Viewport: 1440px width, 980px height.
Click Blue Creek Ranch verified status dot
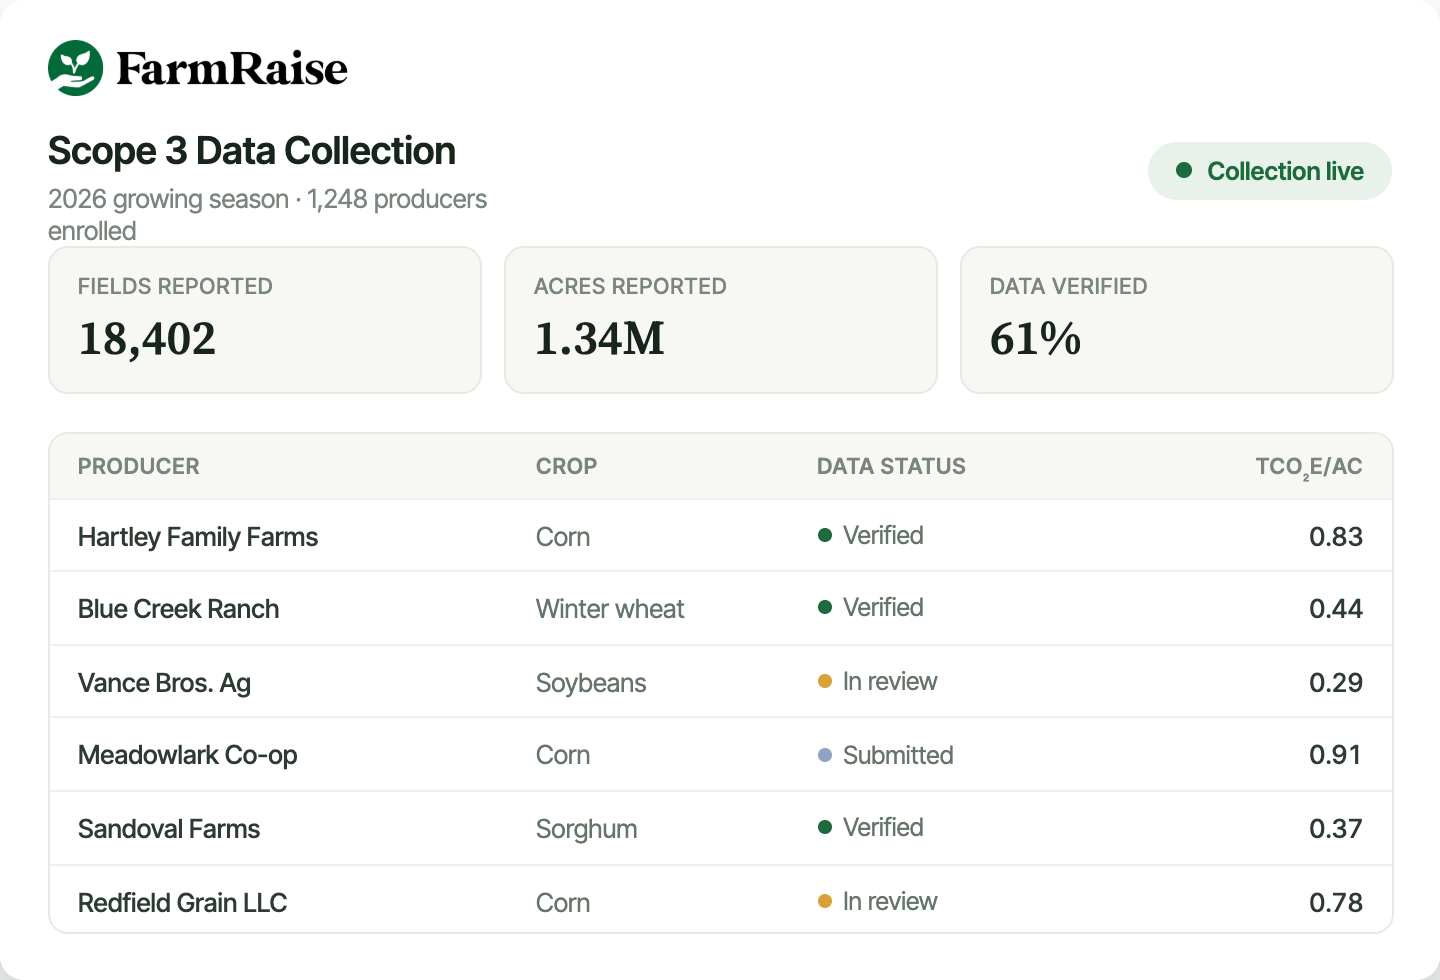[x=825, y=607]
